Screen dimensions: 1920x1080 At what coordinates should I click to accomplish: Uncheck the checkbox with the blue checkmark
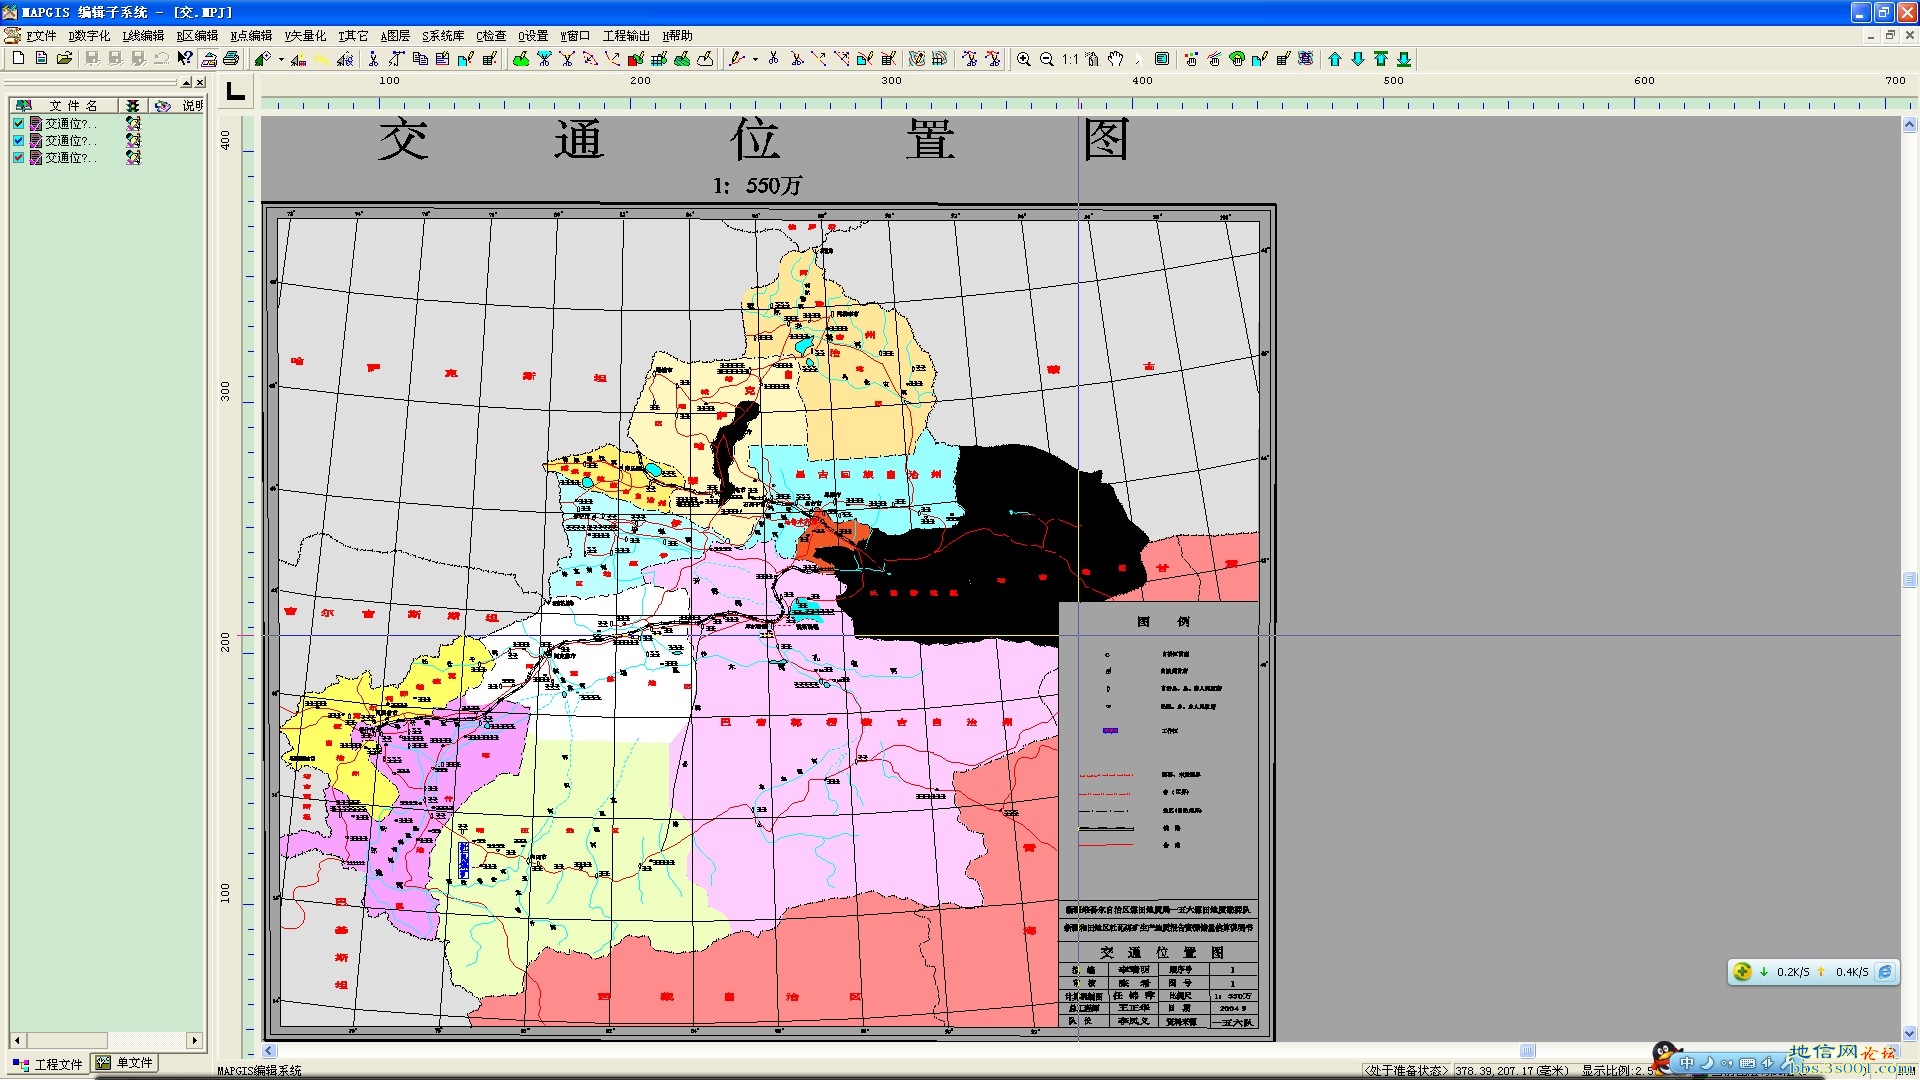point(18,140)
